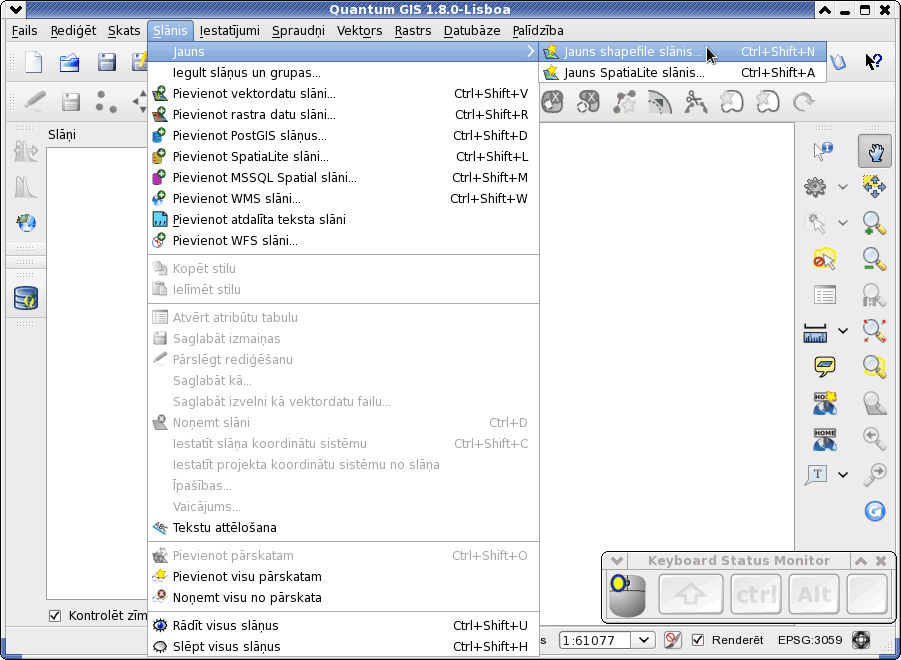Click the New Bookmark icon
The height and width of the screenshot is (660, 901).
coord(825,403)
